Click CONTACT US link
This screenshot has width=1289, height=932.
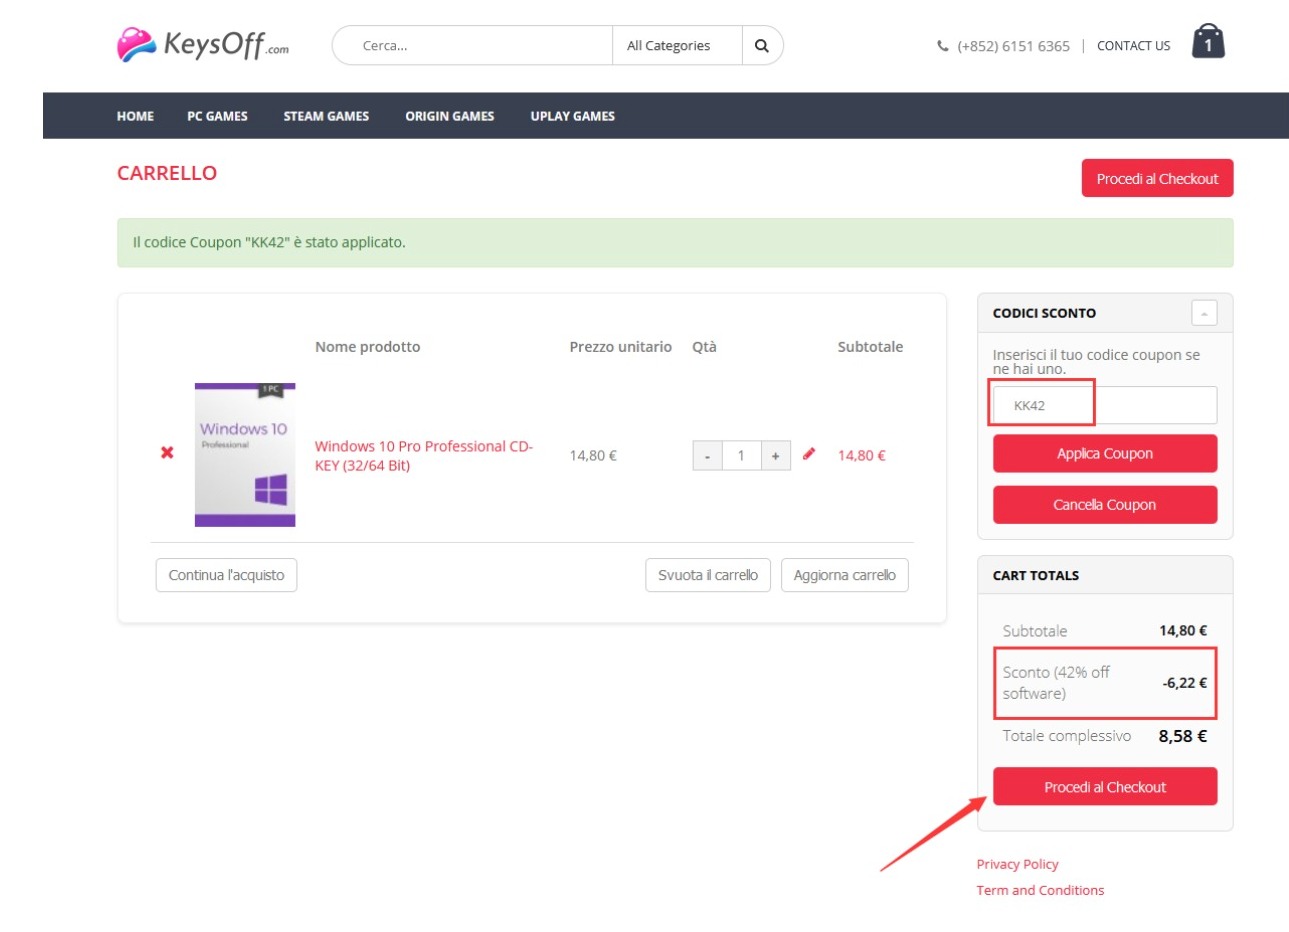(1133, 46)
